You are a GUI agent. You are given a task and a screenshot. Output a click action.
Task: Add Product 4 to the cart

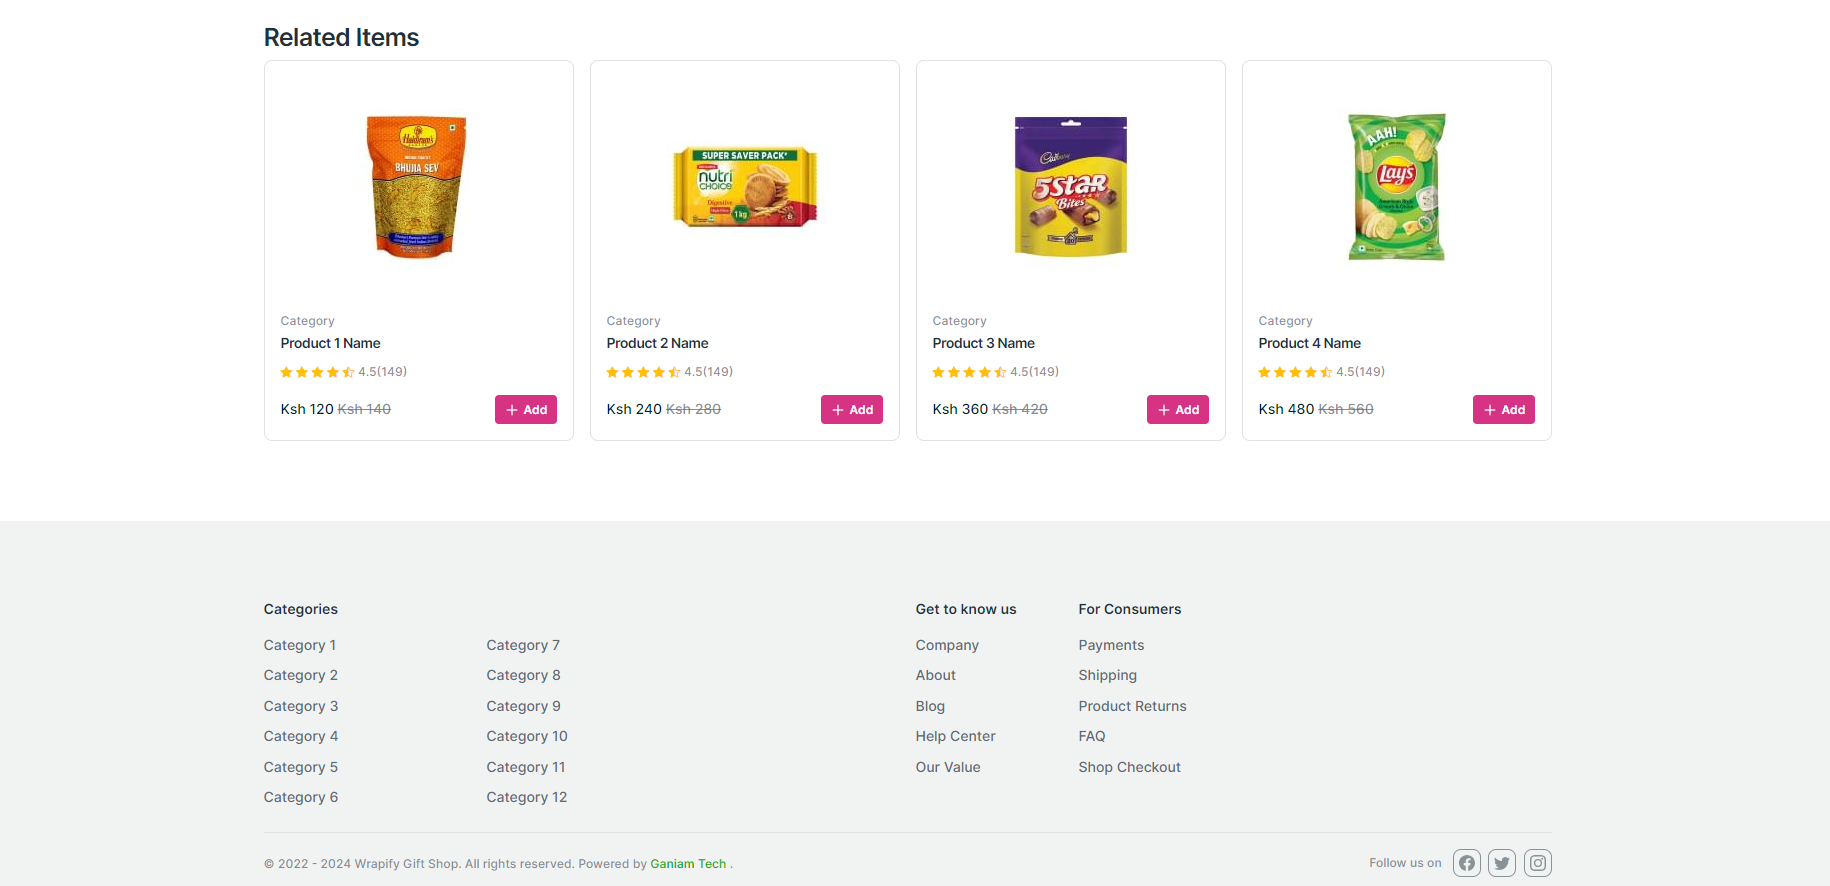[x=1504, y=410]
